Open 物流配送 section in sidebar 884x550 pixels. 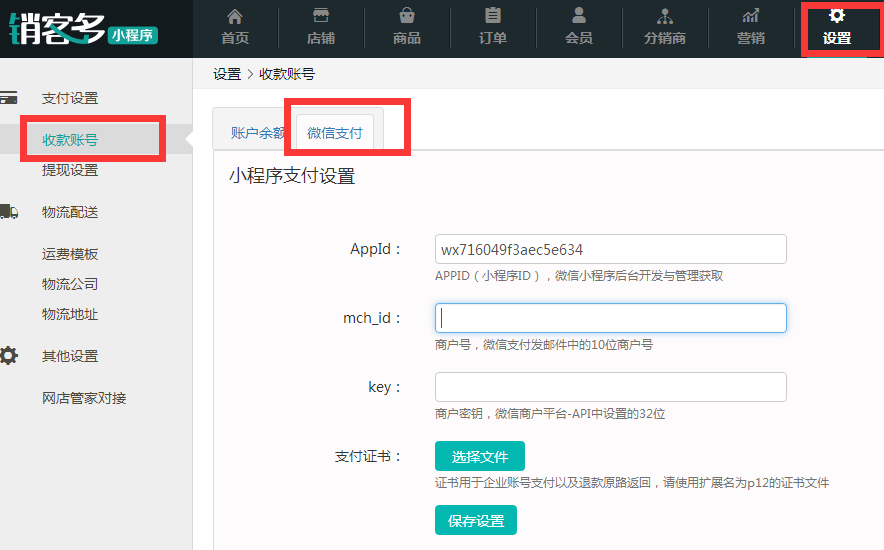pos(70,212)
